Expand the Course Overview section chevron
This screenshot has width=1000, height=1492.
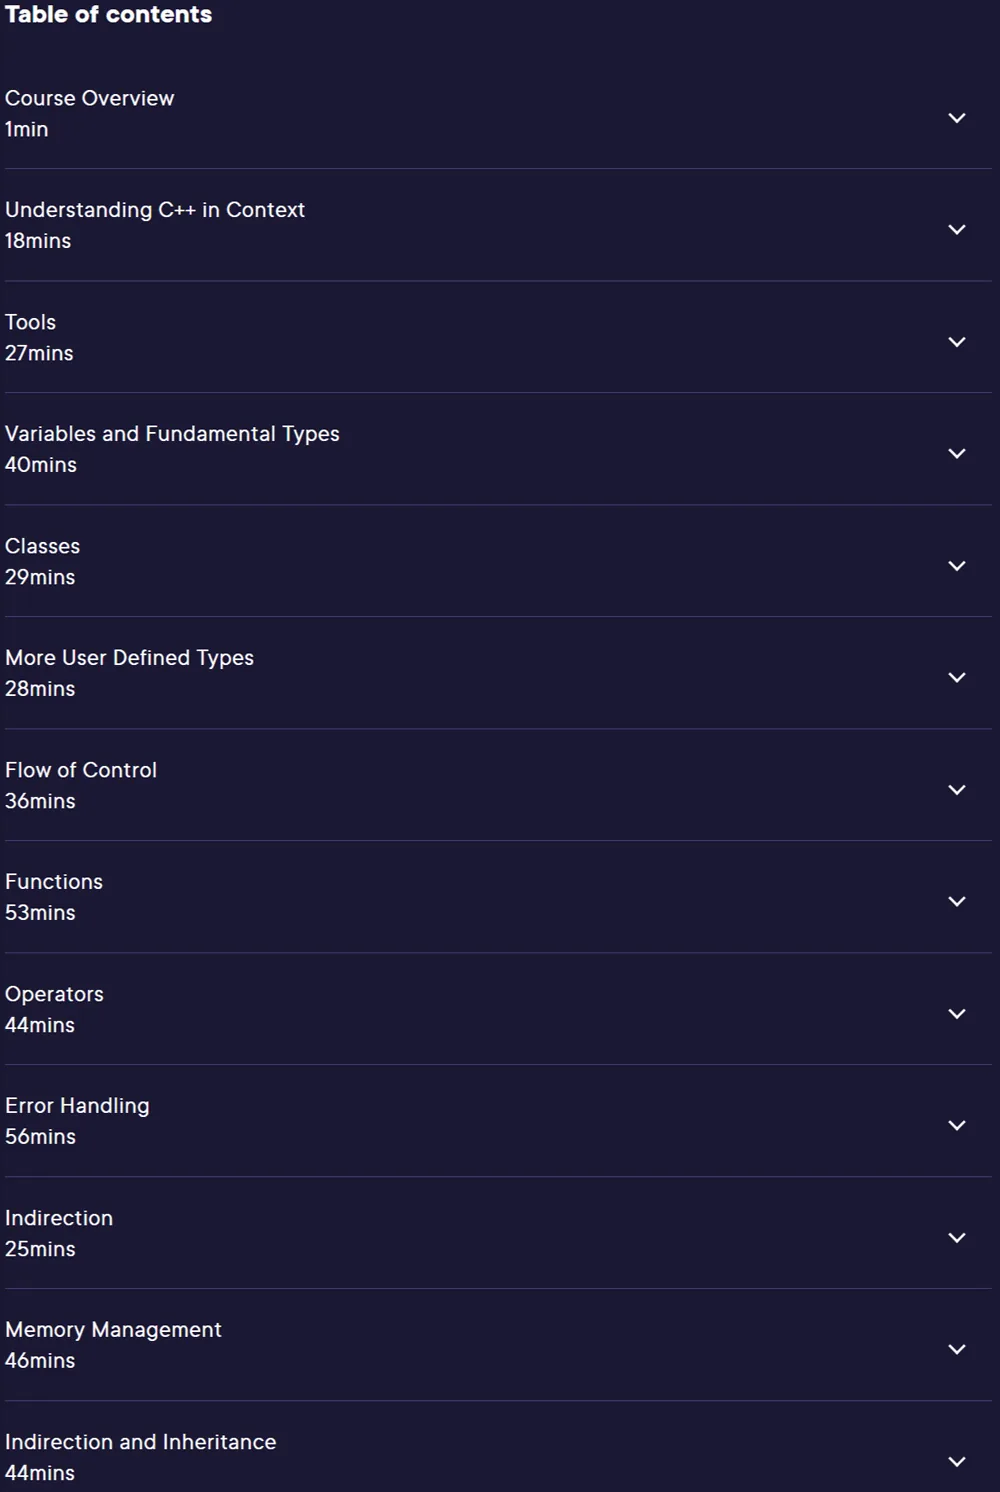tap(957, 118)
